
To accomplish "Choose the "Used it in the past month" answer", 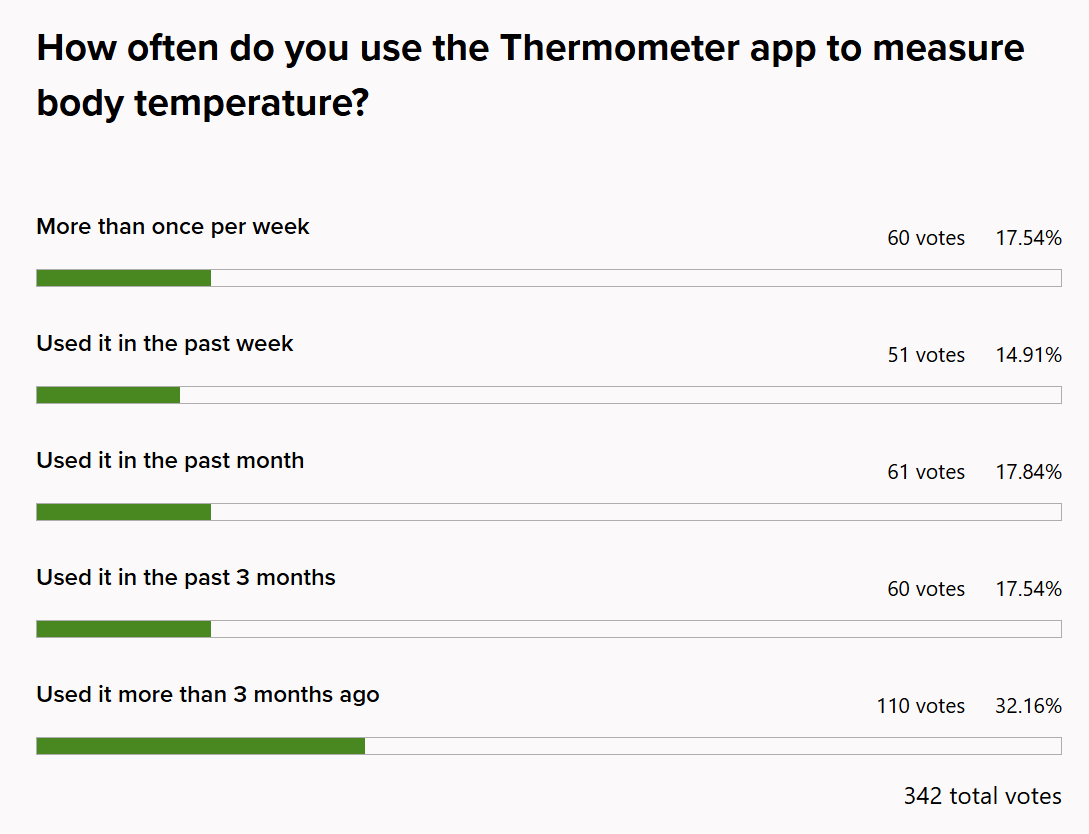I will (170, 461).
